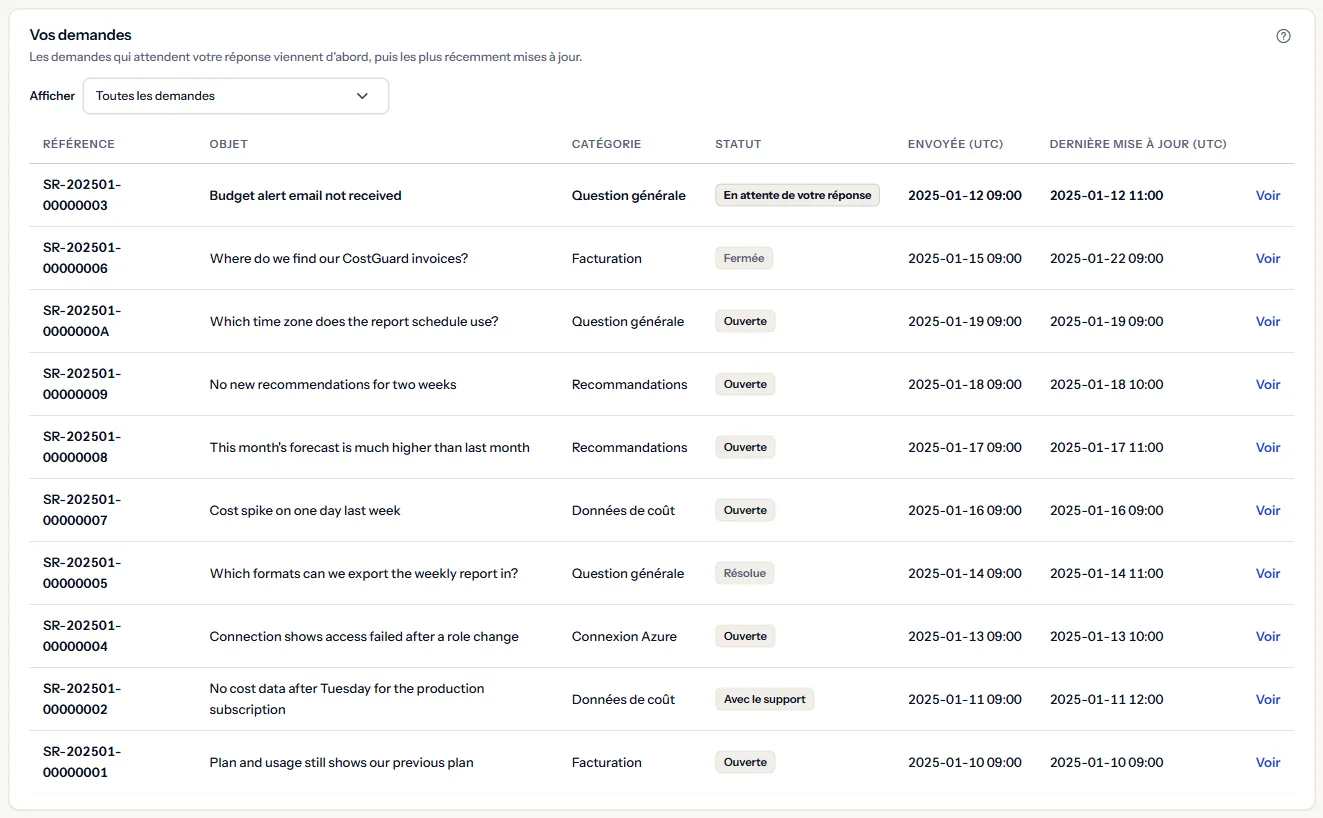Click the DERNIÈRE MISE À JOUR column header
Viewport: 1323px width, 818px height.
(1138, 144)
